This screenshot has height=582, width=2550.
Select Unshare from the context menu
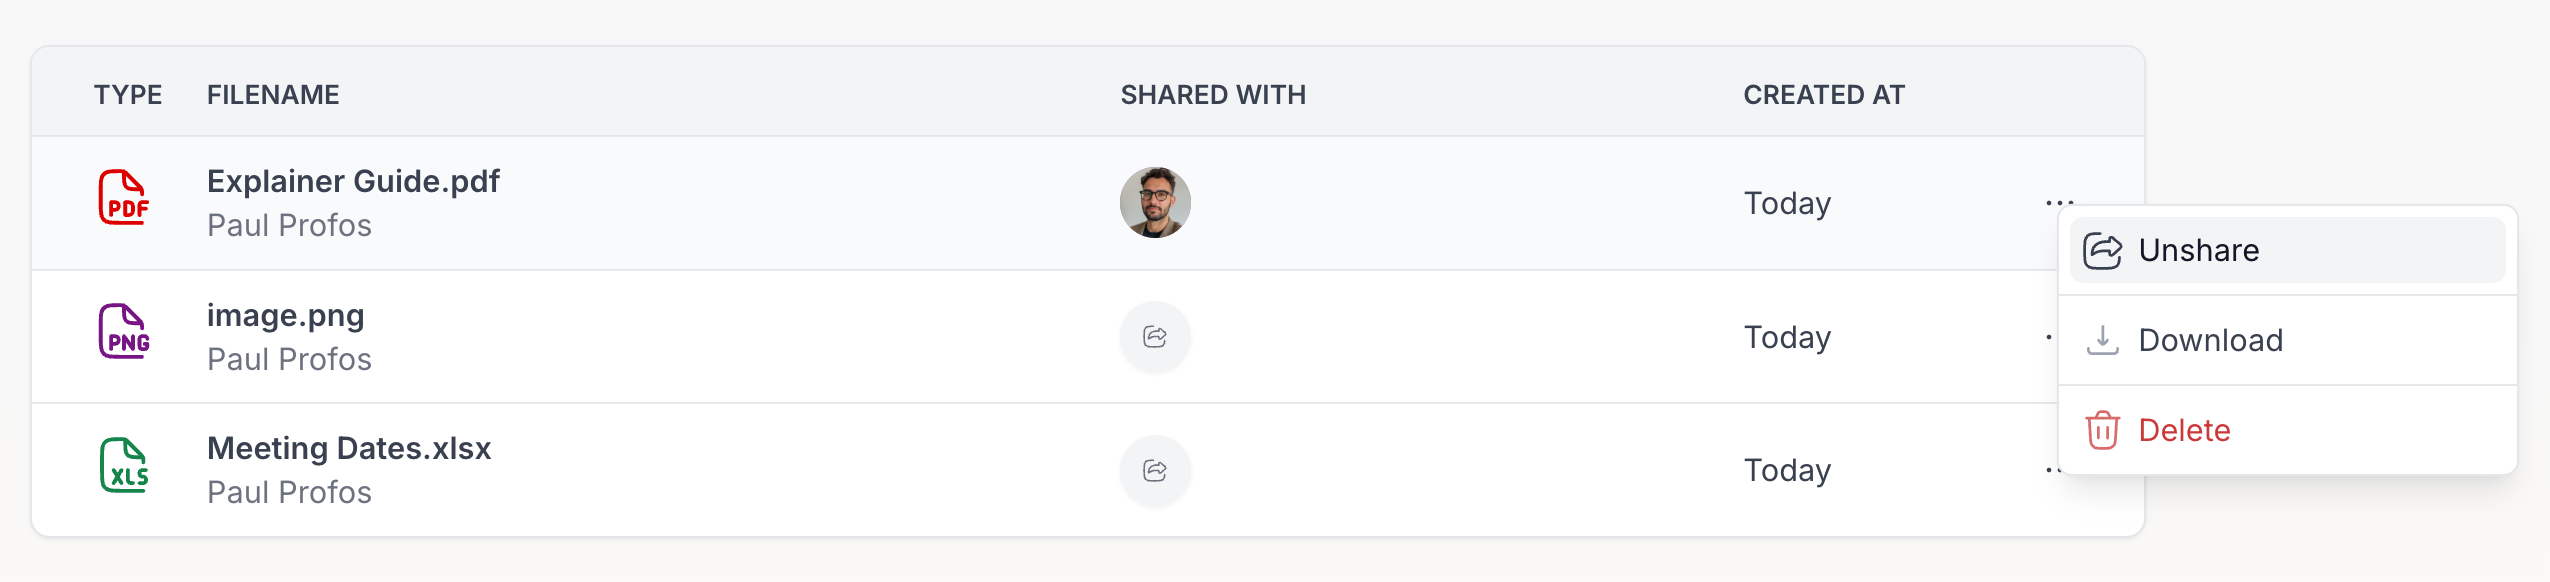pos(2198,250)
